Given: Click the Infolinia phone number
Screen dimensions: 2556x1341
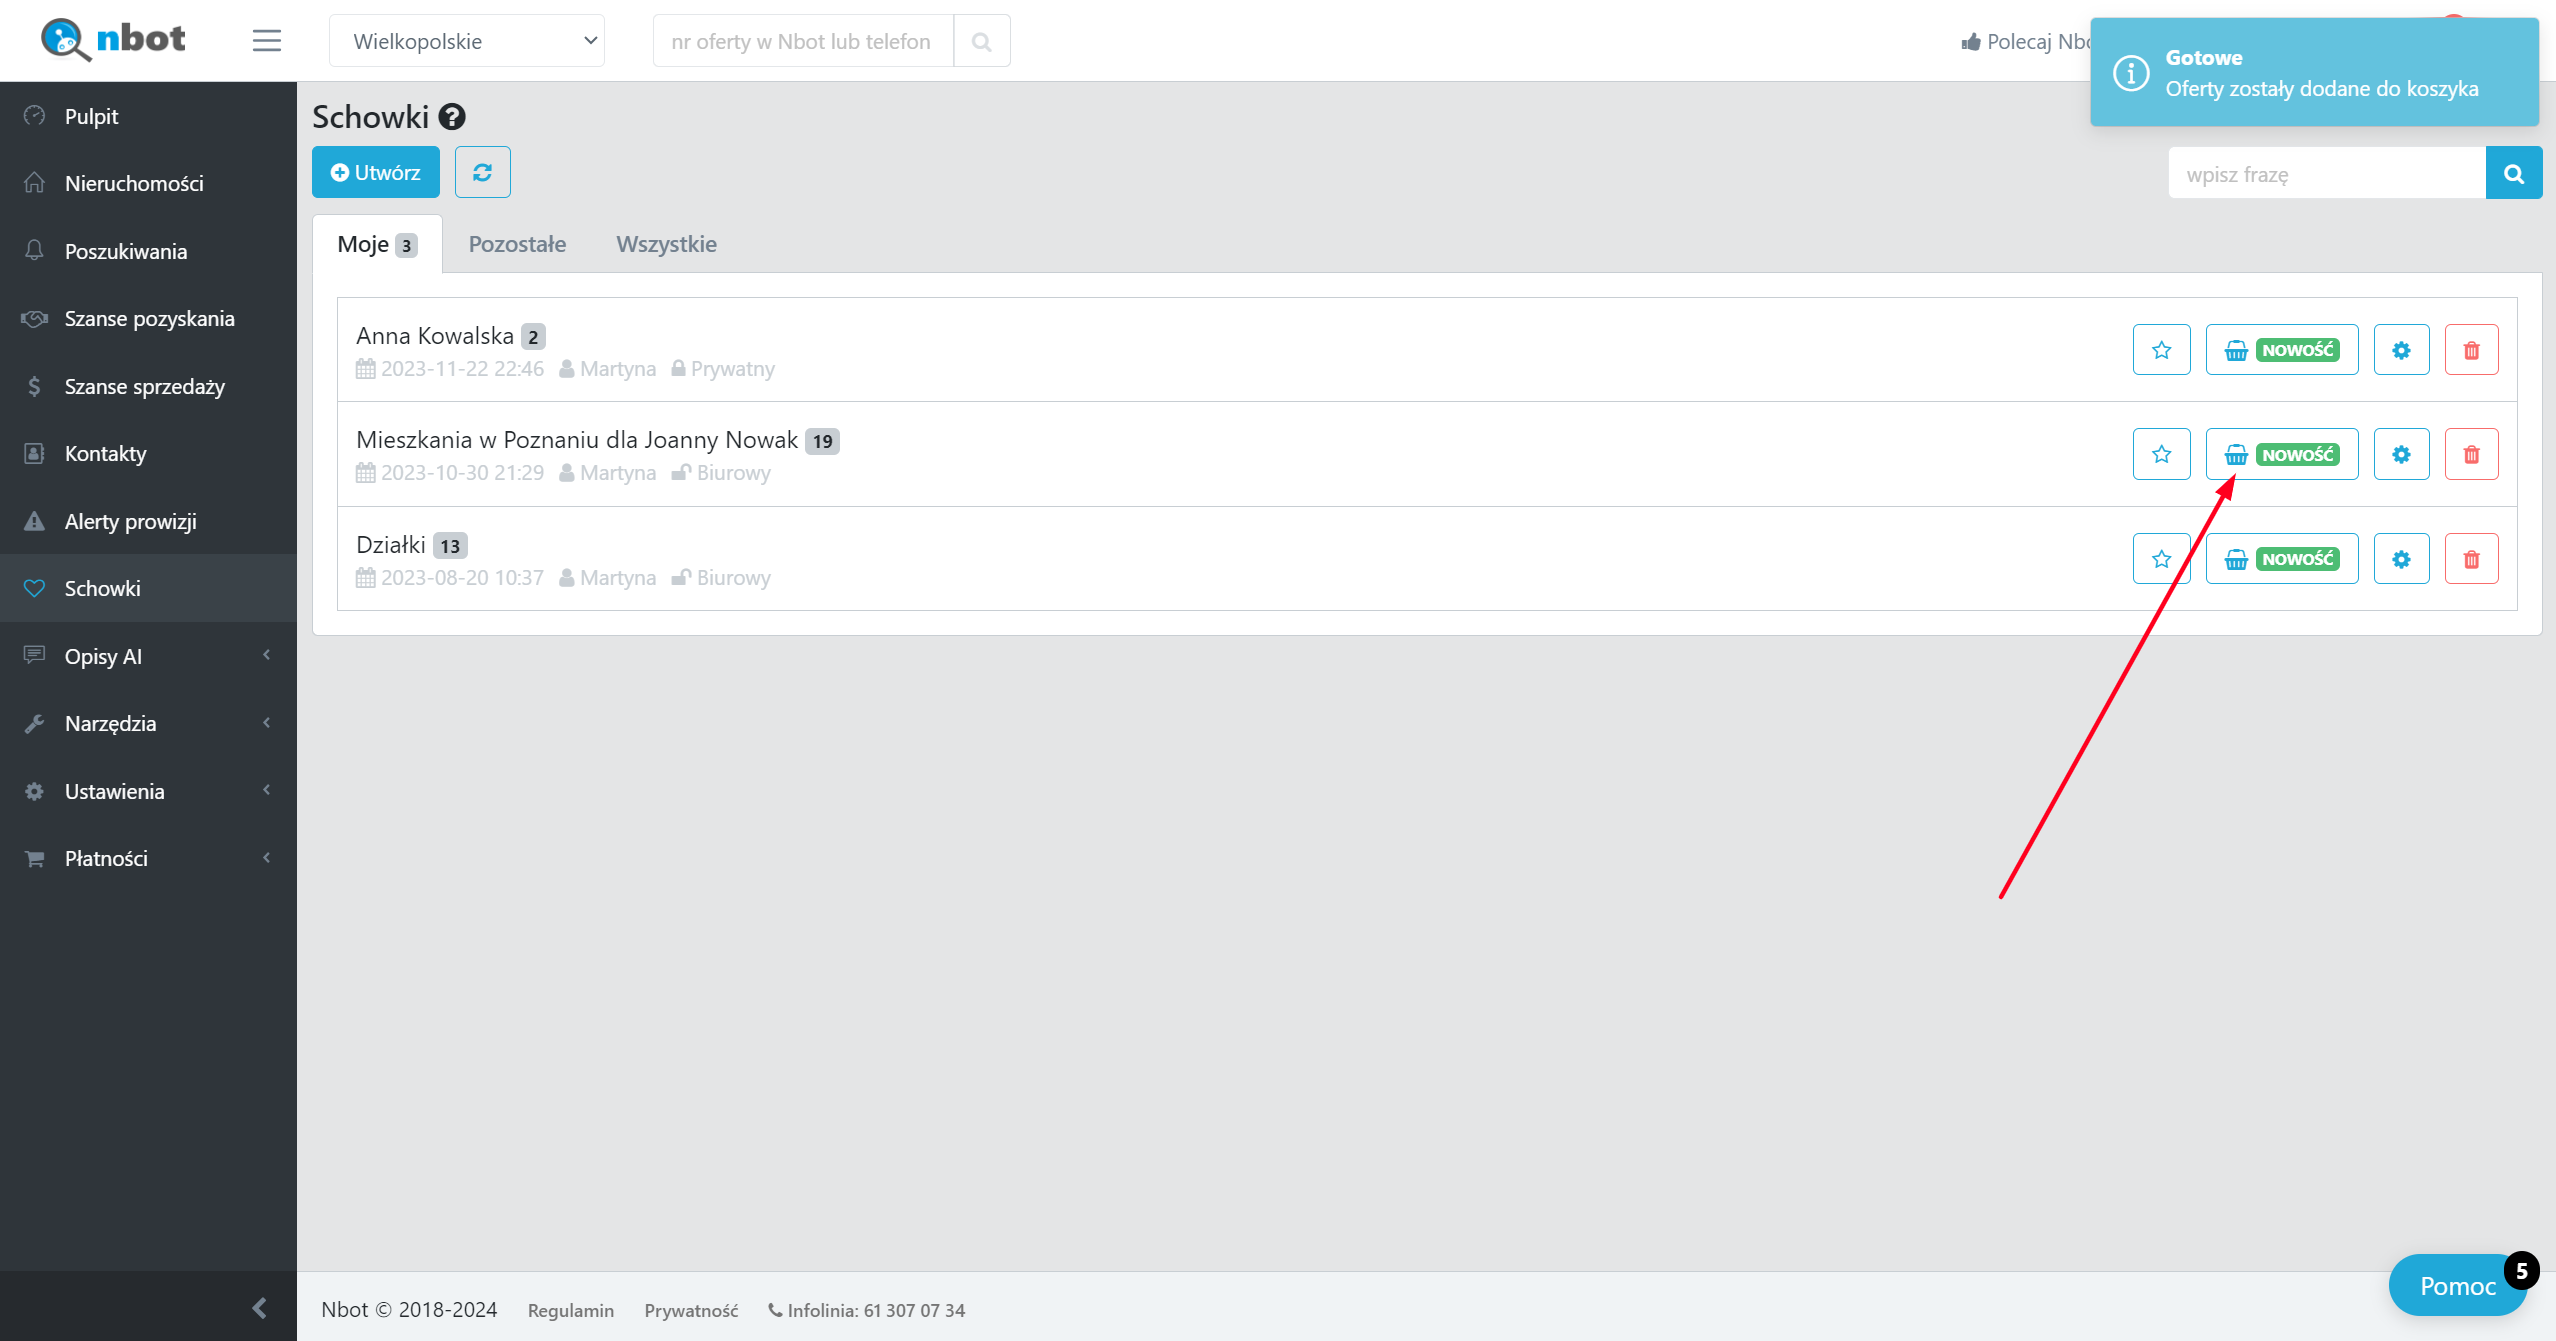Looking at the screenshot, I should 866,1310.
